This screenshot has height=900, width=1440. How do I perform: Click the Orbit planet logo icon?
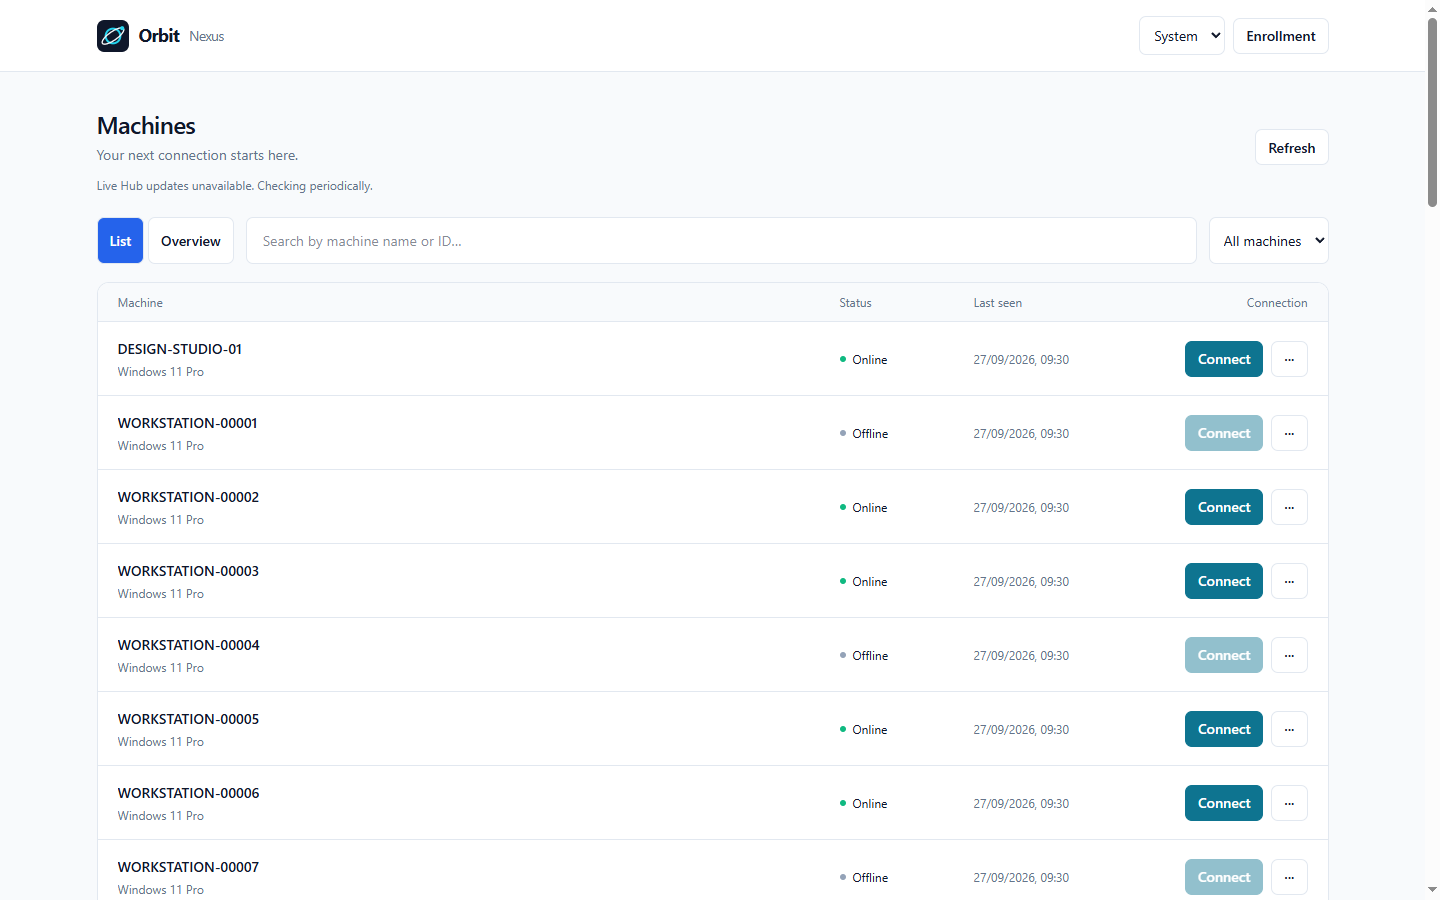(113, 36)
